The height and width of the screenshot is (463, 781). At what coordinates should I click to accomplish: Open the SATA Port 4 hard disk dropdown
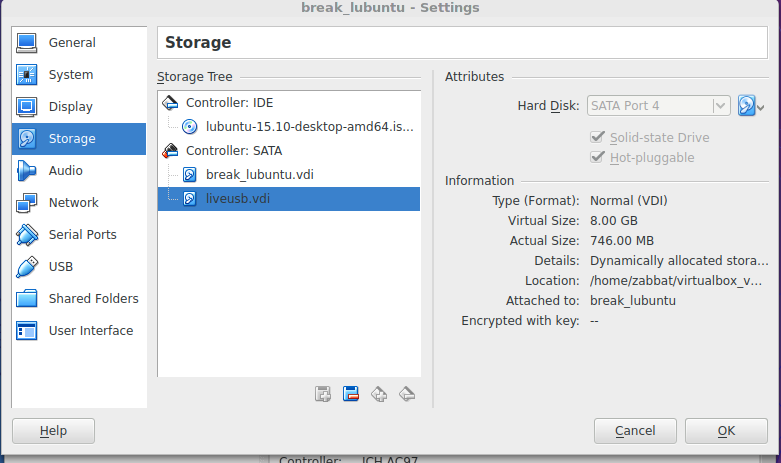658,106
